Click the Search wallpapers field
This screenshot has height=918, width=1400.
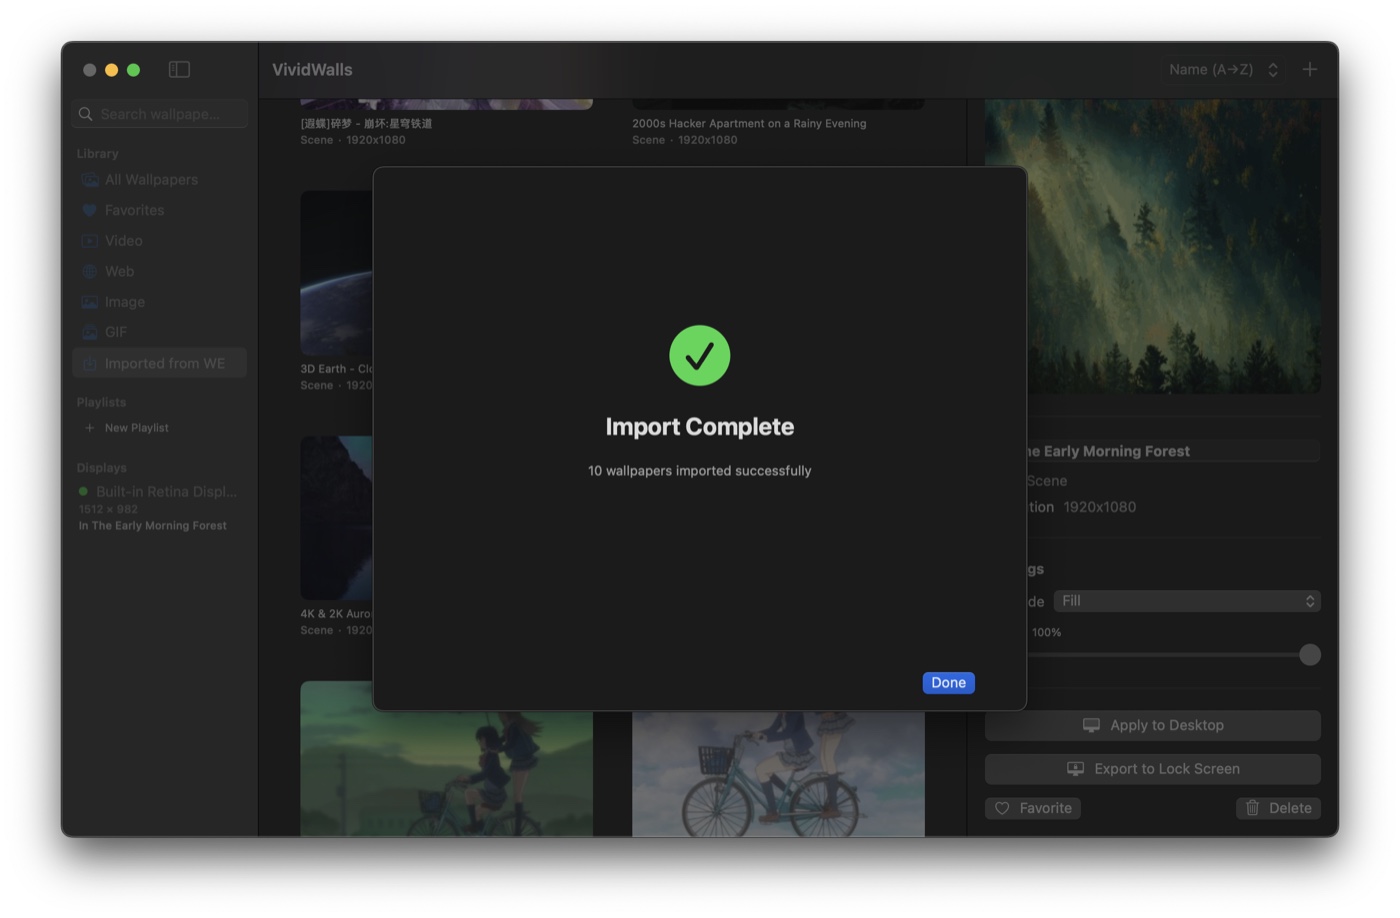pyautogui.click(x=160, y=114)
